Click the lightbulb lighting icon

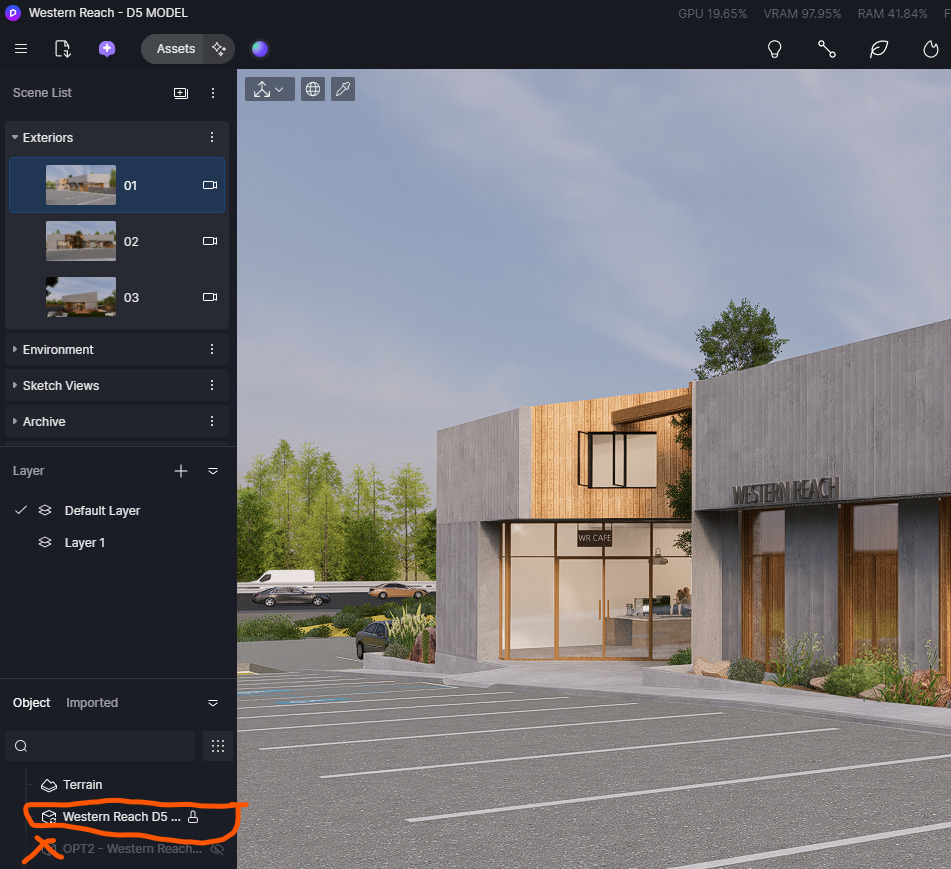774,49
